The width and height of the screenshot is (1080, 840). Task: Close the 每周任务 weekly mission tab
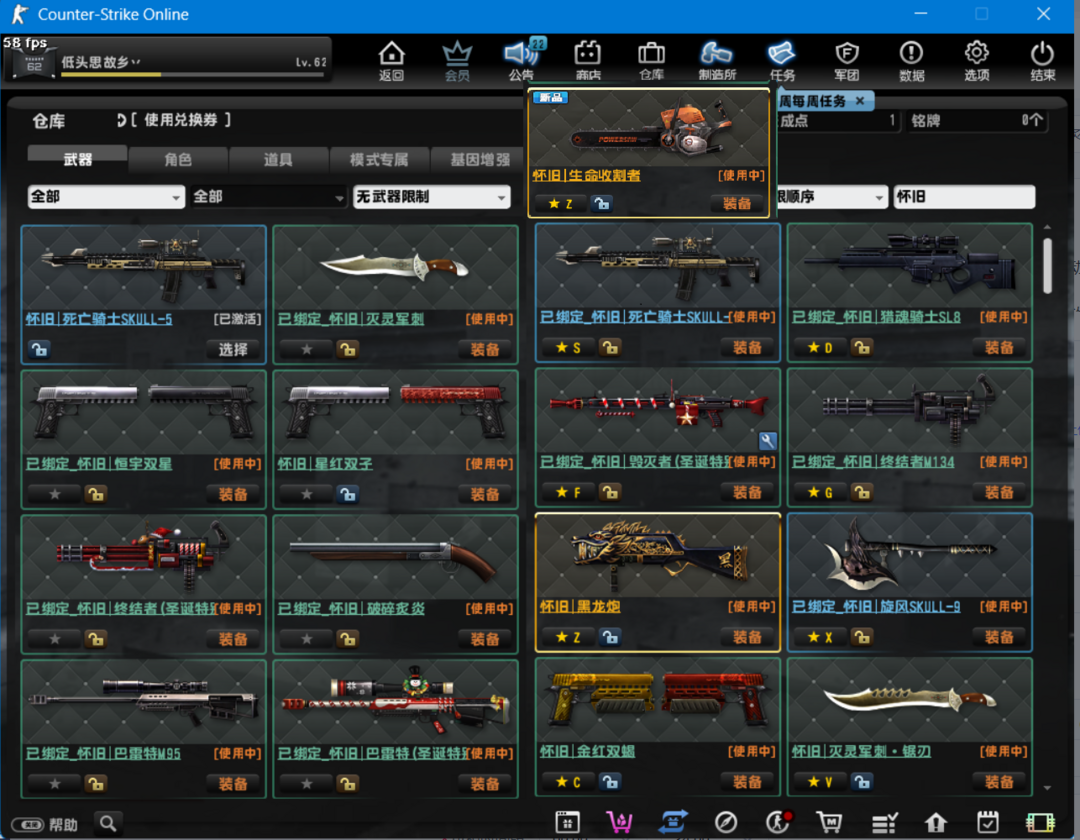[860, 101]
